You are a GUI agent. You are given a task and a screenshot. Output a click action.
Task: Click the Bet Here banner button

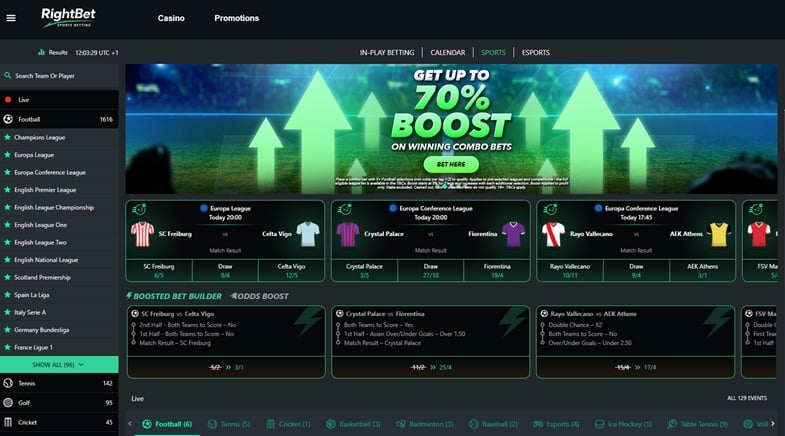pyautogui.click(x=451, y=164)
